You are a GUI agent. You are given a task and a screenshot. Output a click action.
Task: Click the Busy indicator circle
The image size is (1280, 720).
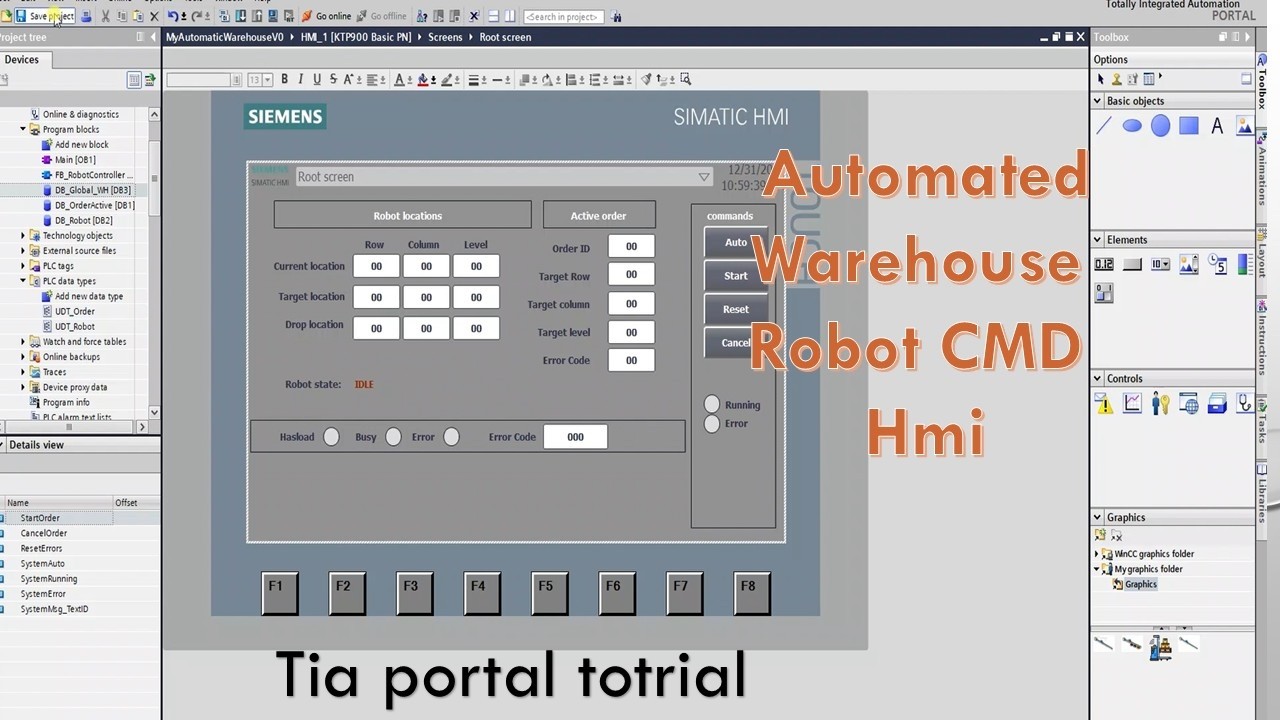coord(393,437)
